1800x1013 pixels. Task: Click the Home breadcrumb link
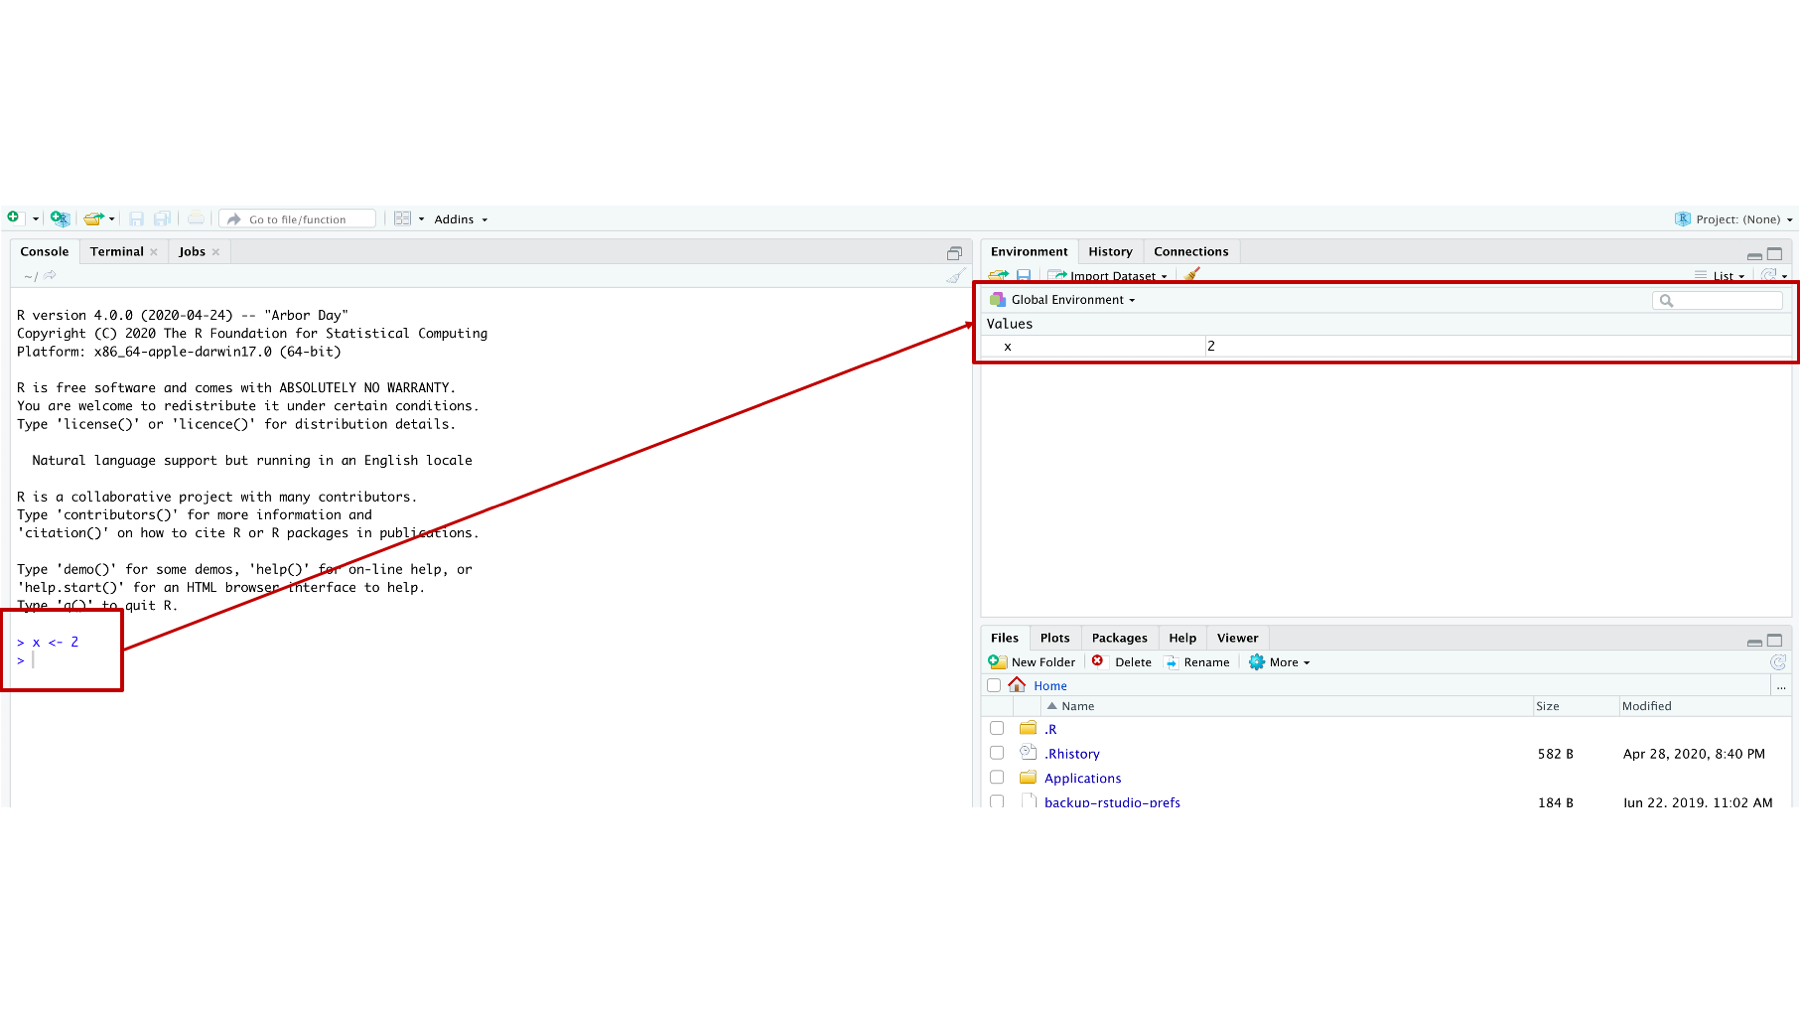(x=1050, y=686)
